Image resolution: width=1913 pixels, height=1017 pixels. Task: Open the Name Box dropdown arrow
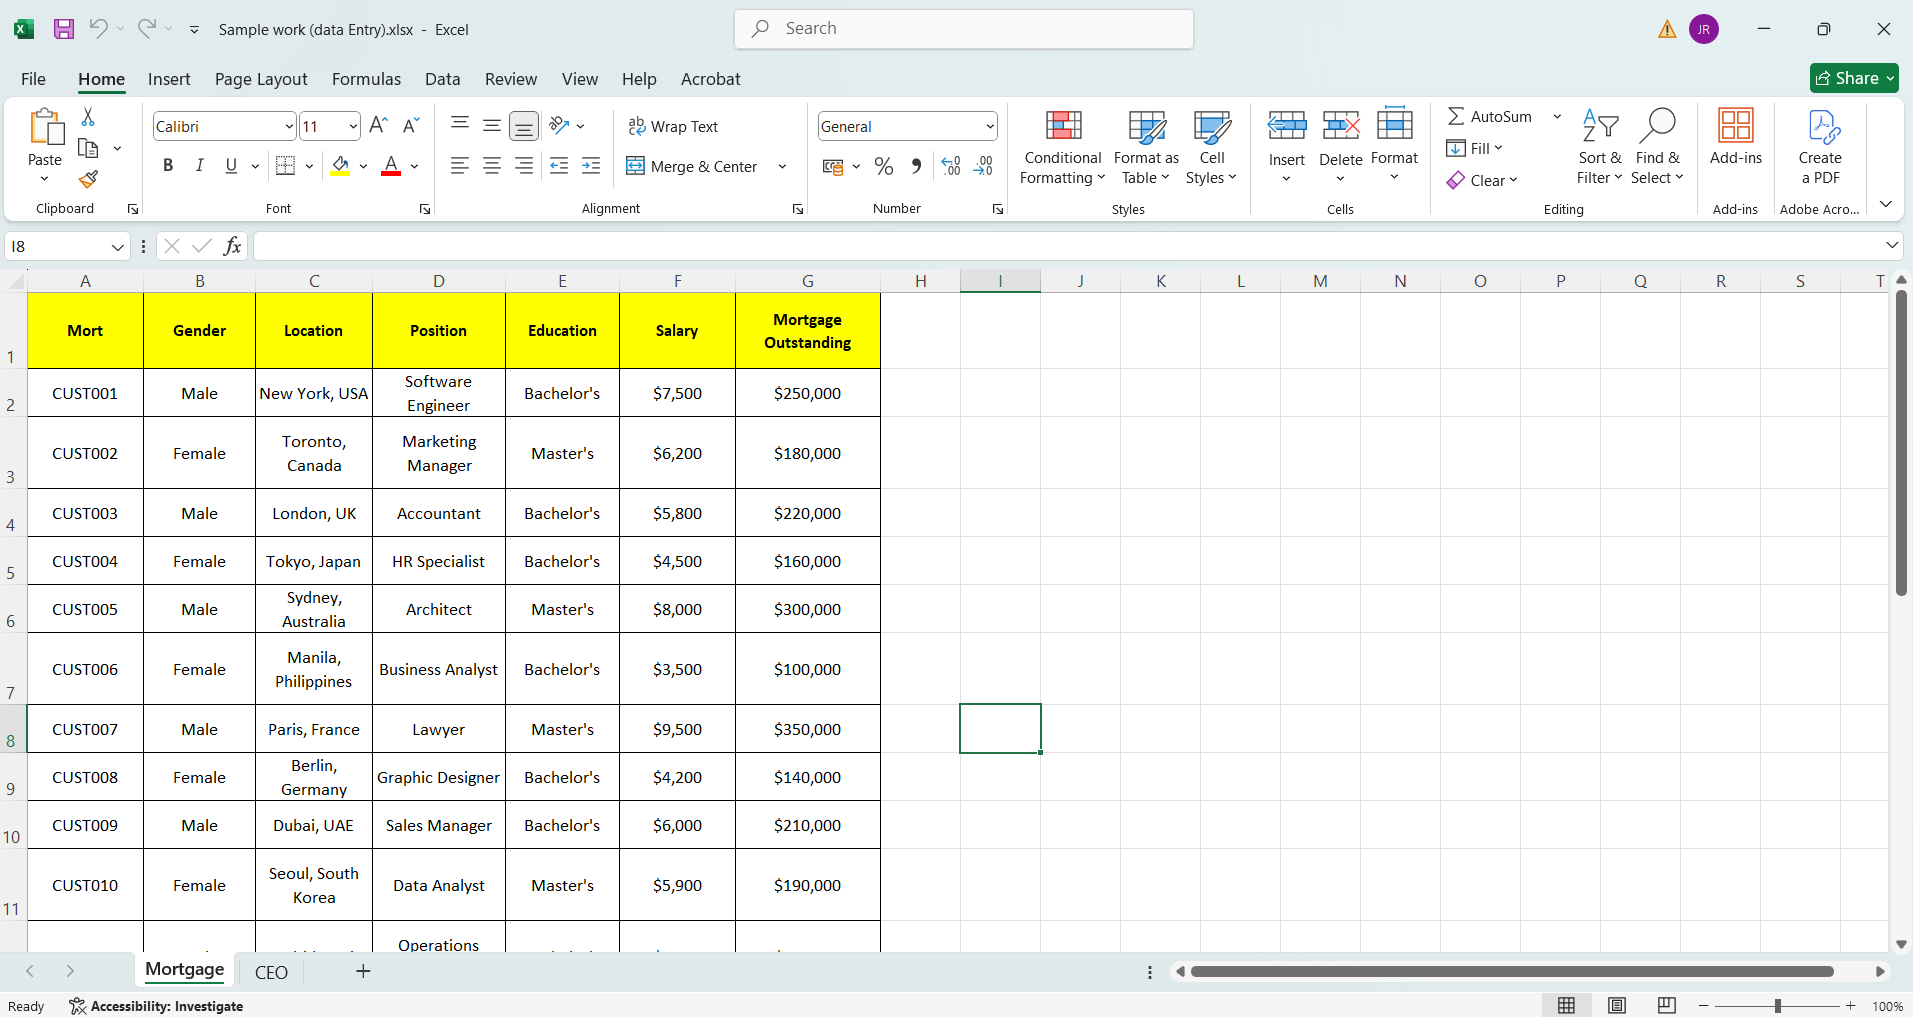(117, 247)
